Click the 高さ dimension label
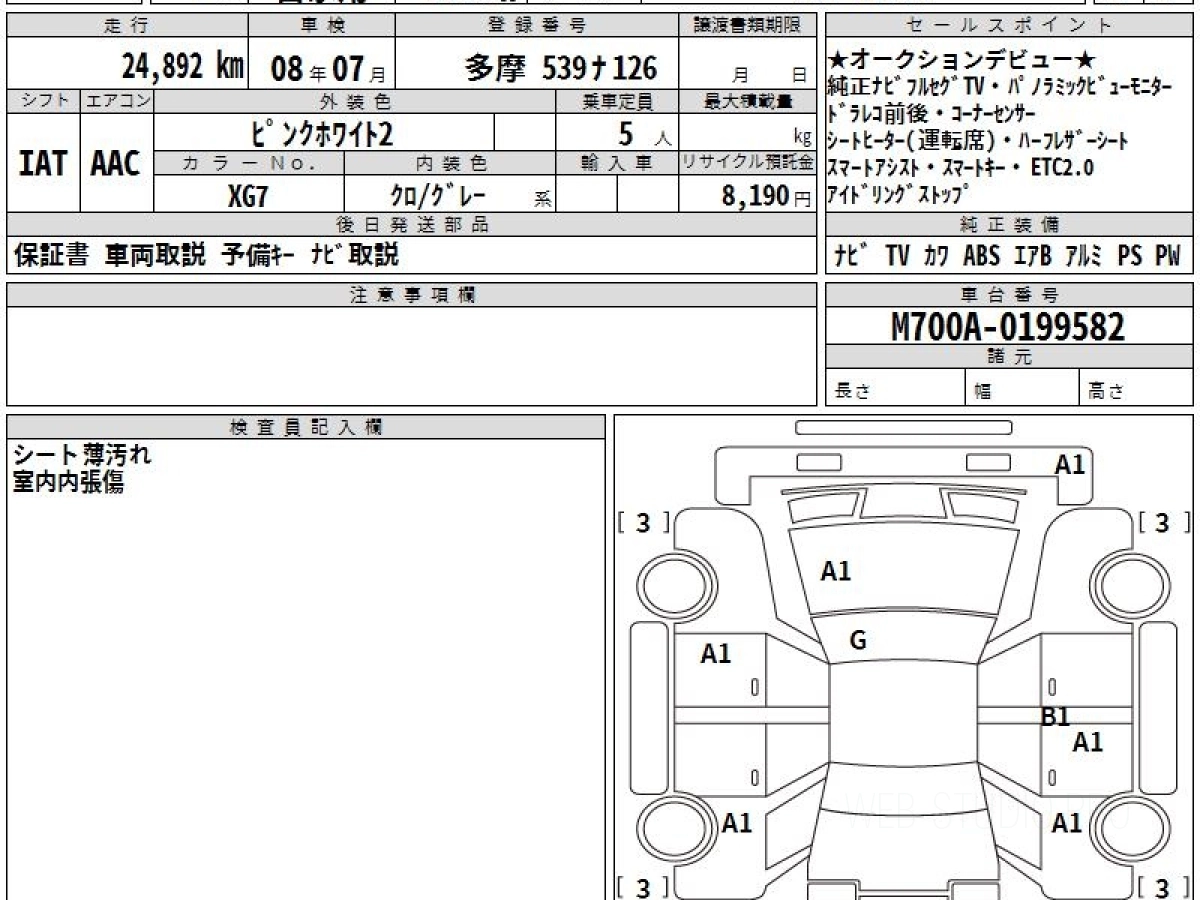The height and width of the screenshot is (900, 1200). click(x=1107, y=392)
